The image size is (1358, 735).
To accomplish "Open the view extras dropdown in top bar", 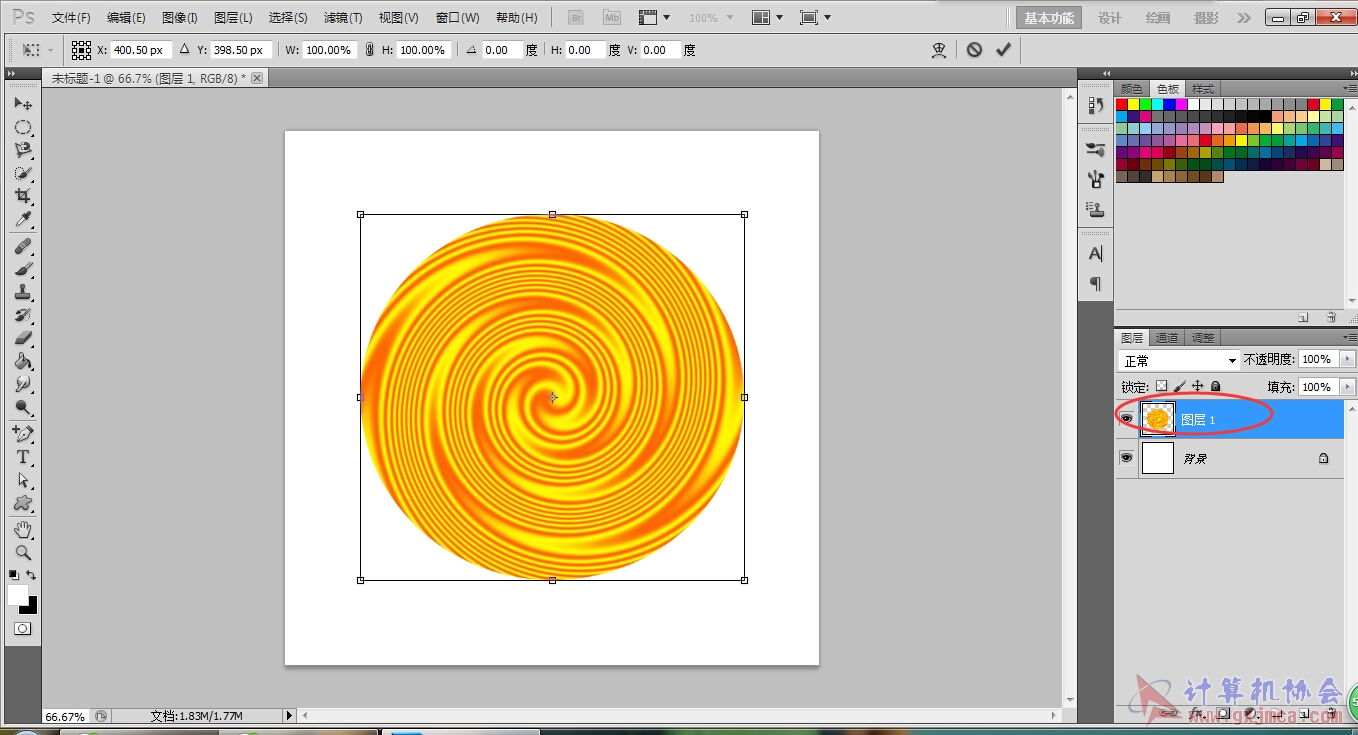I will coord(655,18).
